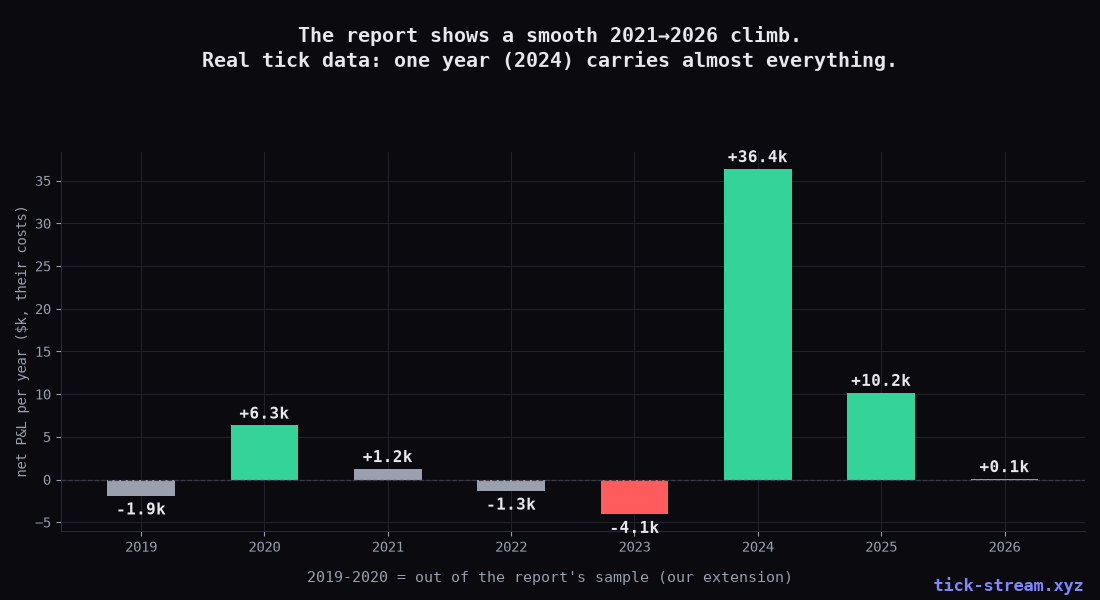Select the '+6.3k' label
The width and height of the screenshot is (1100, 600).
(264, 413)
